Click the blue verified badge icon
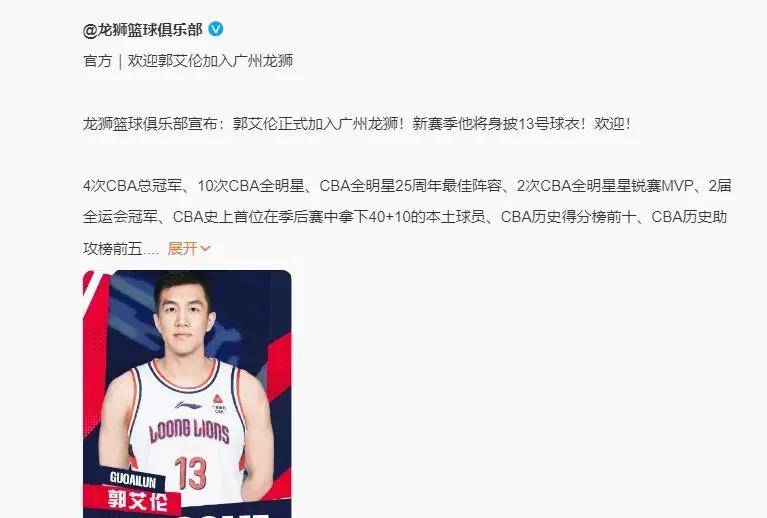Screen dimensions: 767x518 pos(216,29)
